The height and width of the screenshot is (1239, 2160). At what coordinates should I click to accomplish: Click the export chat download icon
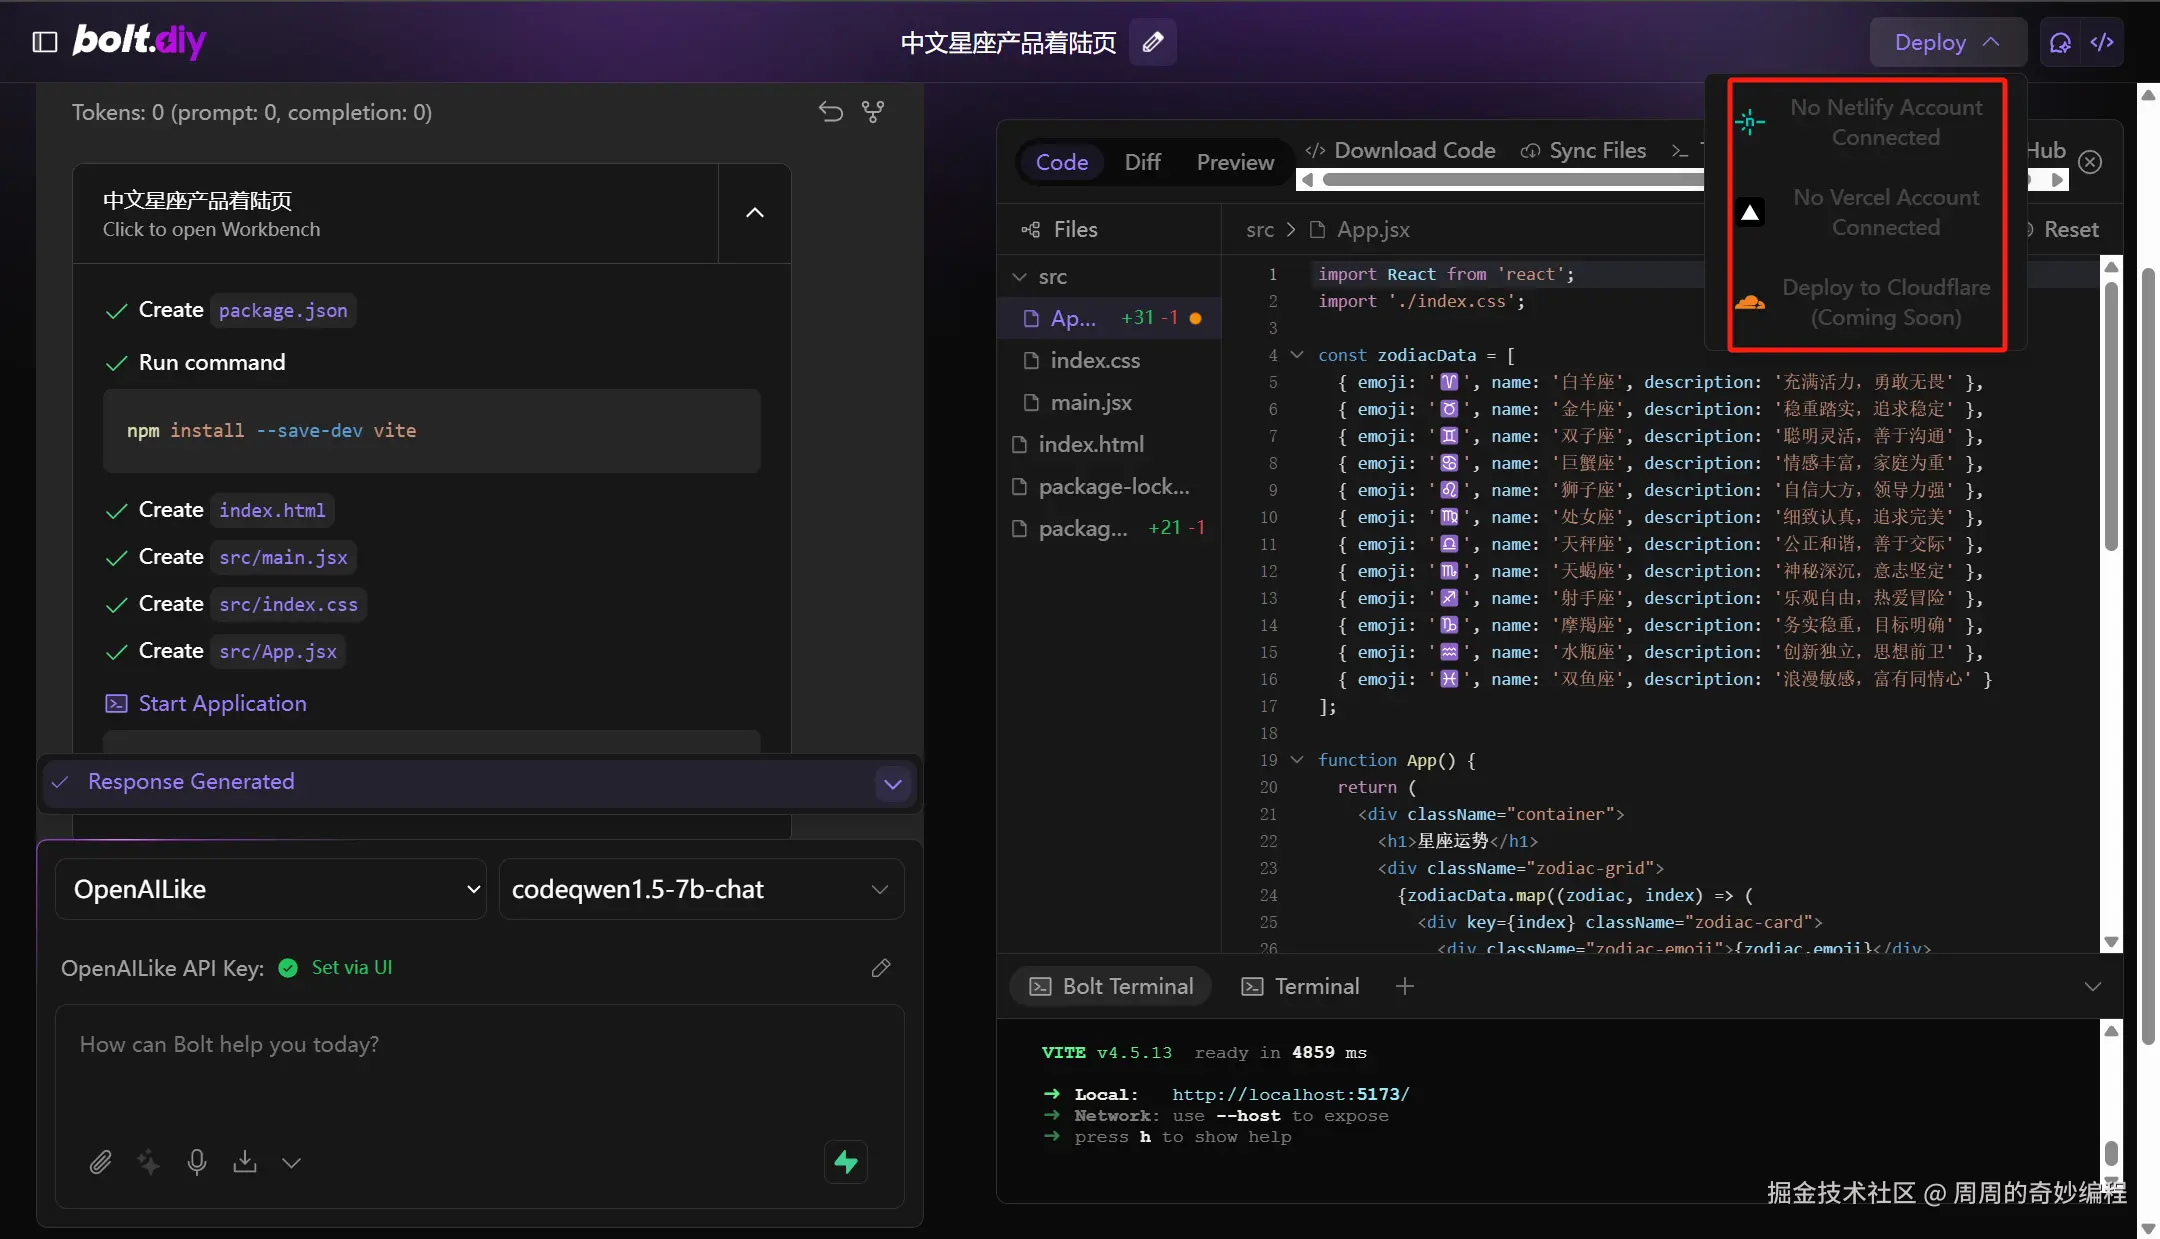244,1162
